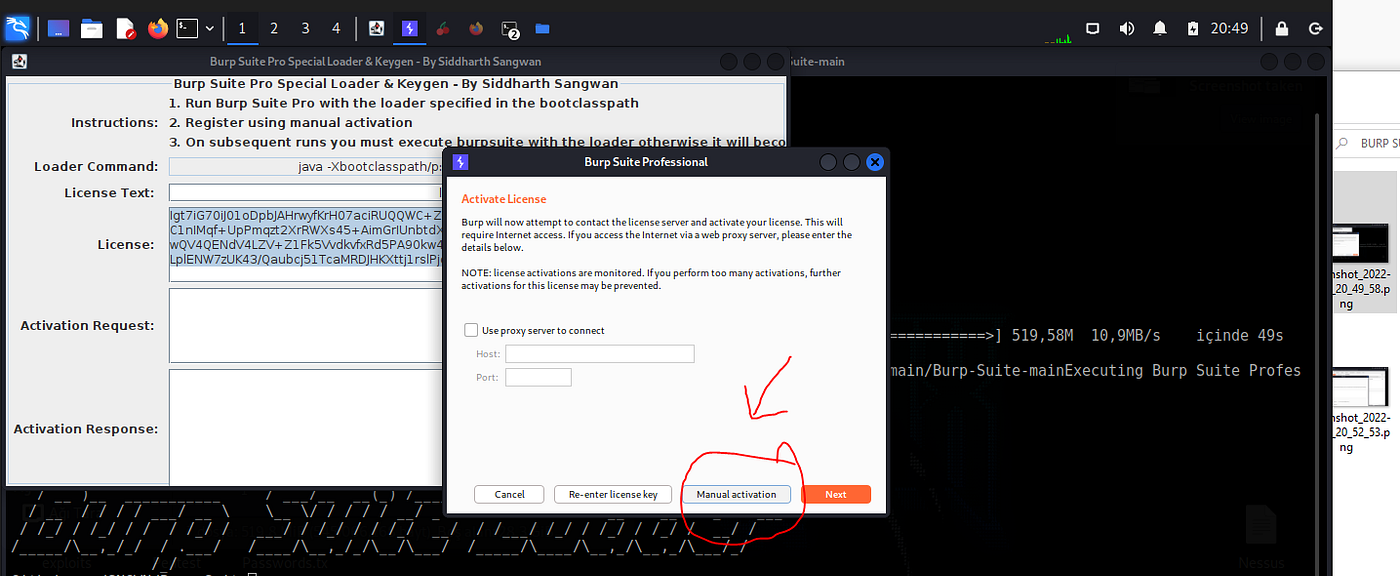
Task: Open the terminal emulator launcher
Action: click(187, 28)
